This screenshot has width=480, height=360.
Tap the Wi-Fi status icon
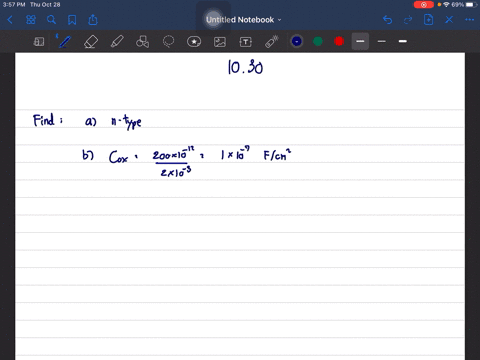coord(446,5)
